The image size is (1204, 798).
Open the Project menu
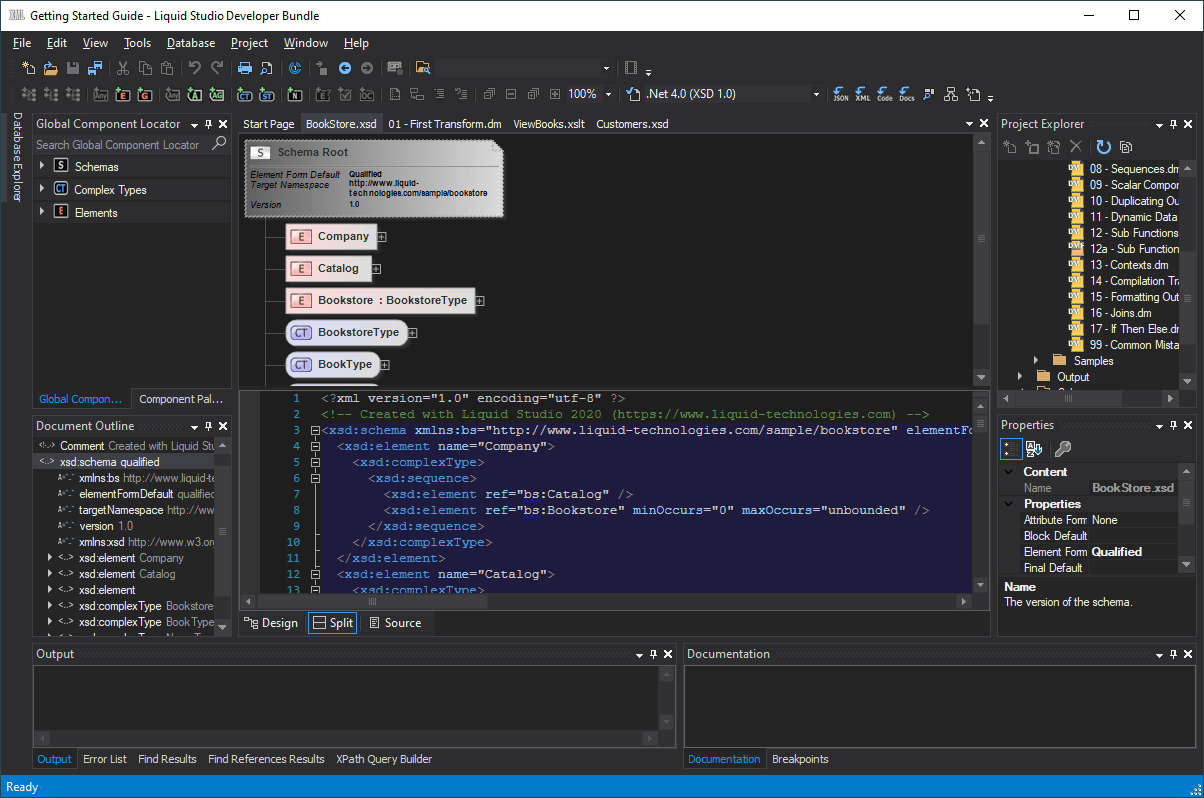coord(249,43)
